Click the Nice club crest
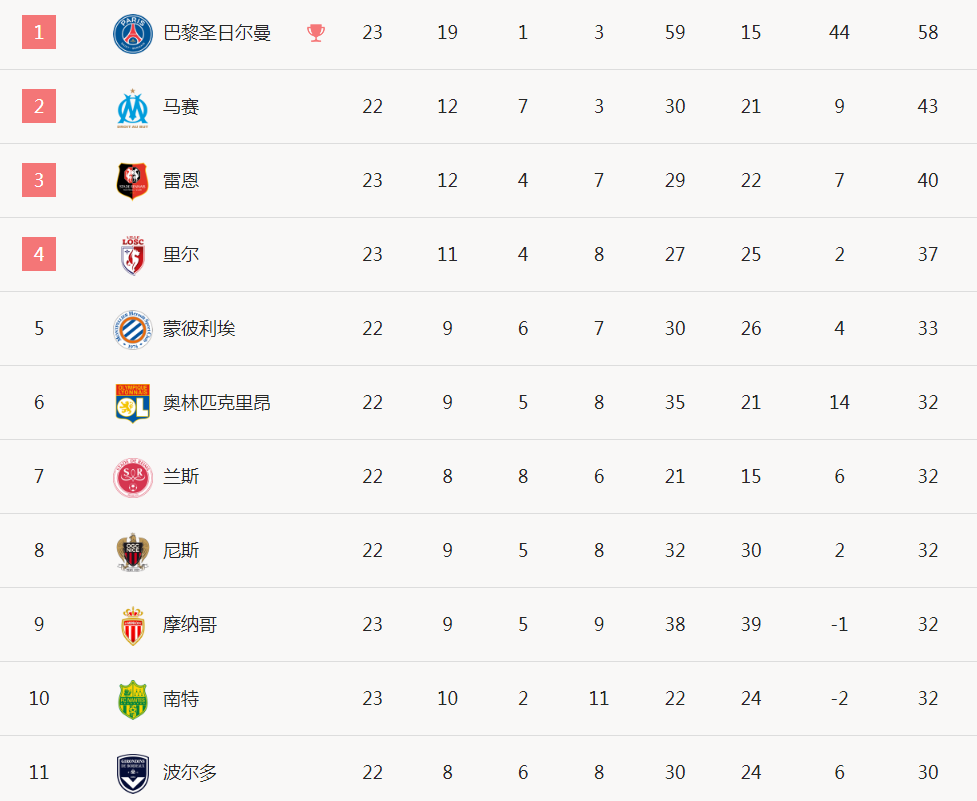 click(x=132, y=551)
